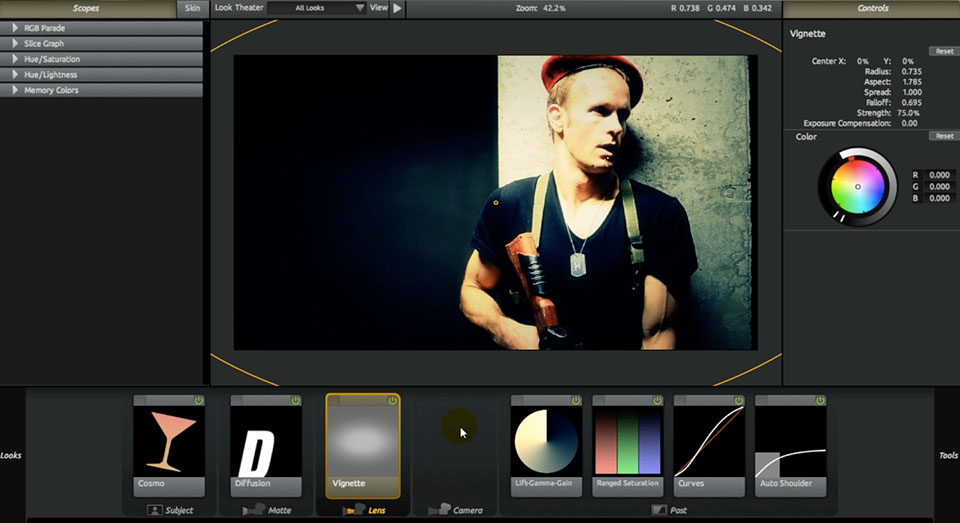Open the Auto Shoulder tool card

click(x=790, y=446)
